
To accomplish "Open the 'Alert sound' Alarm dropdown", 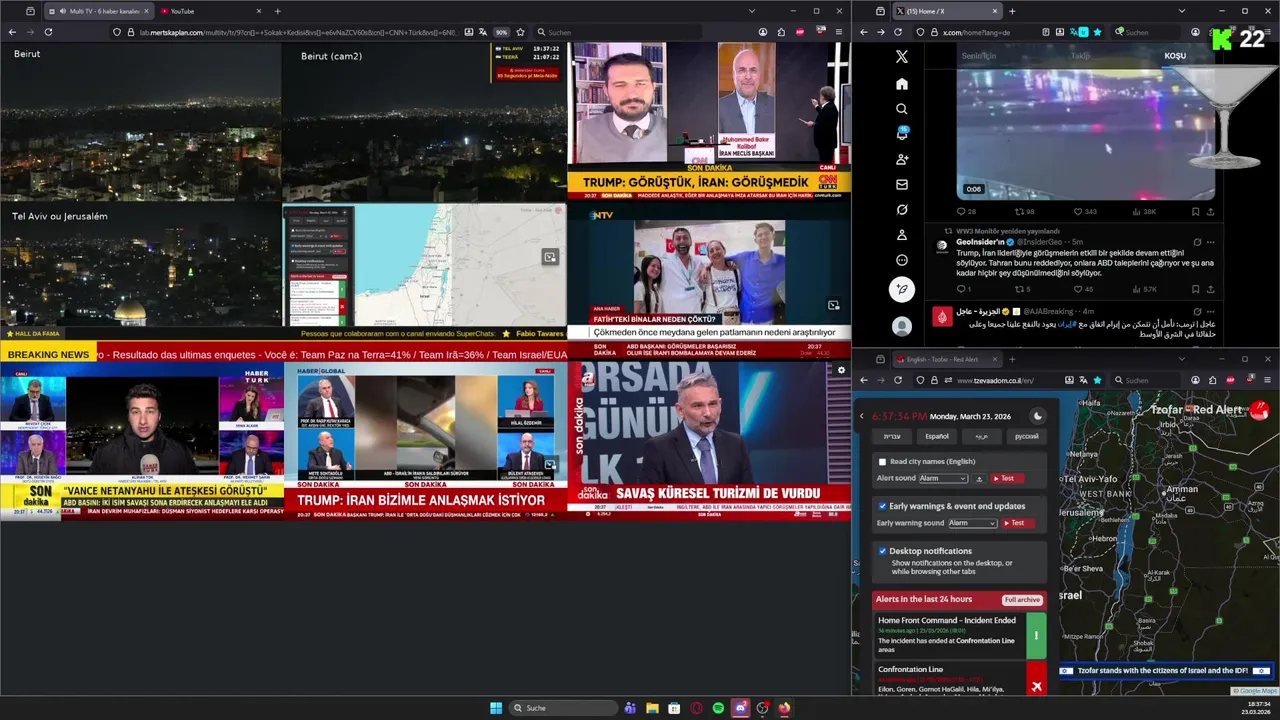I will coord(943,479).
